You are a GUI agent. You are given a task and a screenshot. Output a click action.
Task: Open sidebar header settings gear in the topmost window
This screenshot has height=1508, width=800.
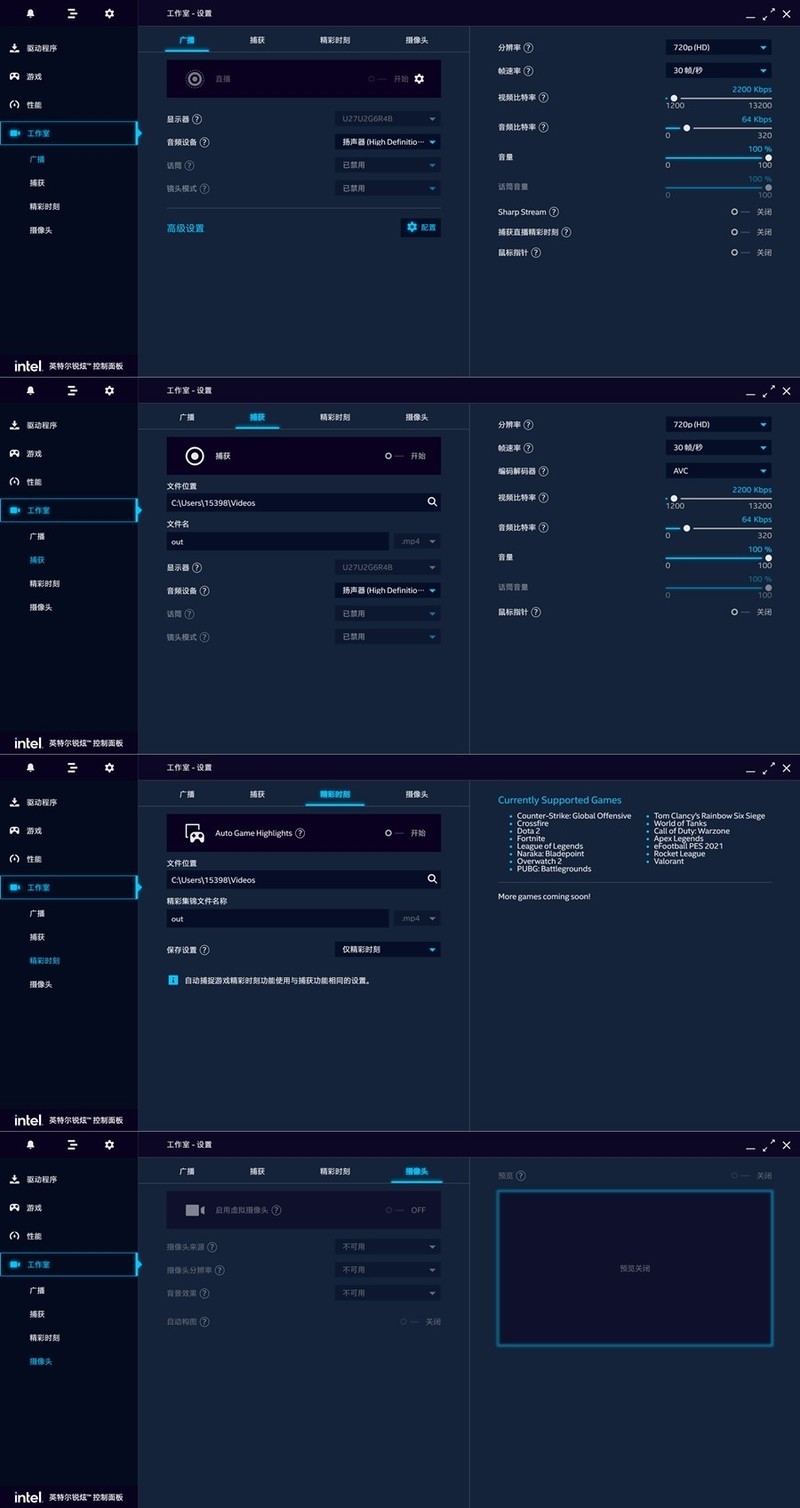[109, 13]
